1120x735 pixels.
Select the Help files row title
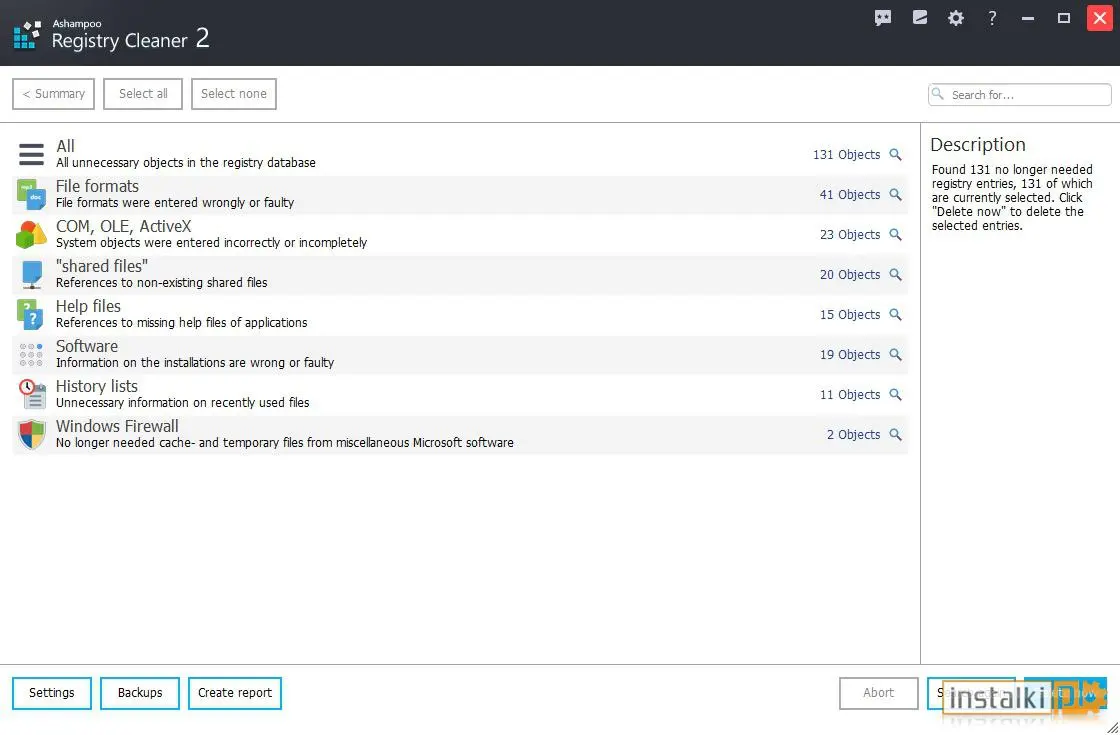tap(88, 306)
